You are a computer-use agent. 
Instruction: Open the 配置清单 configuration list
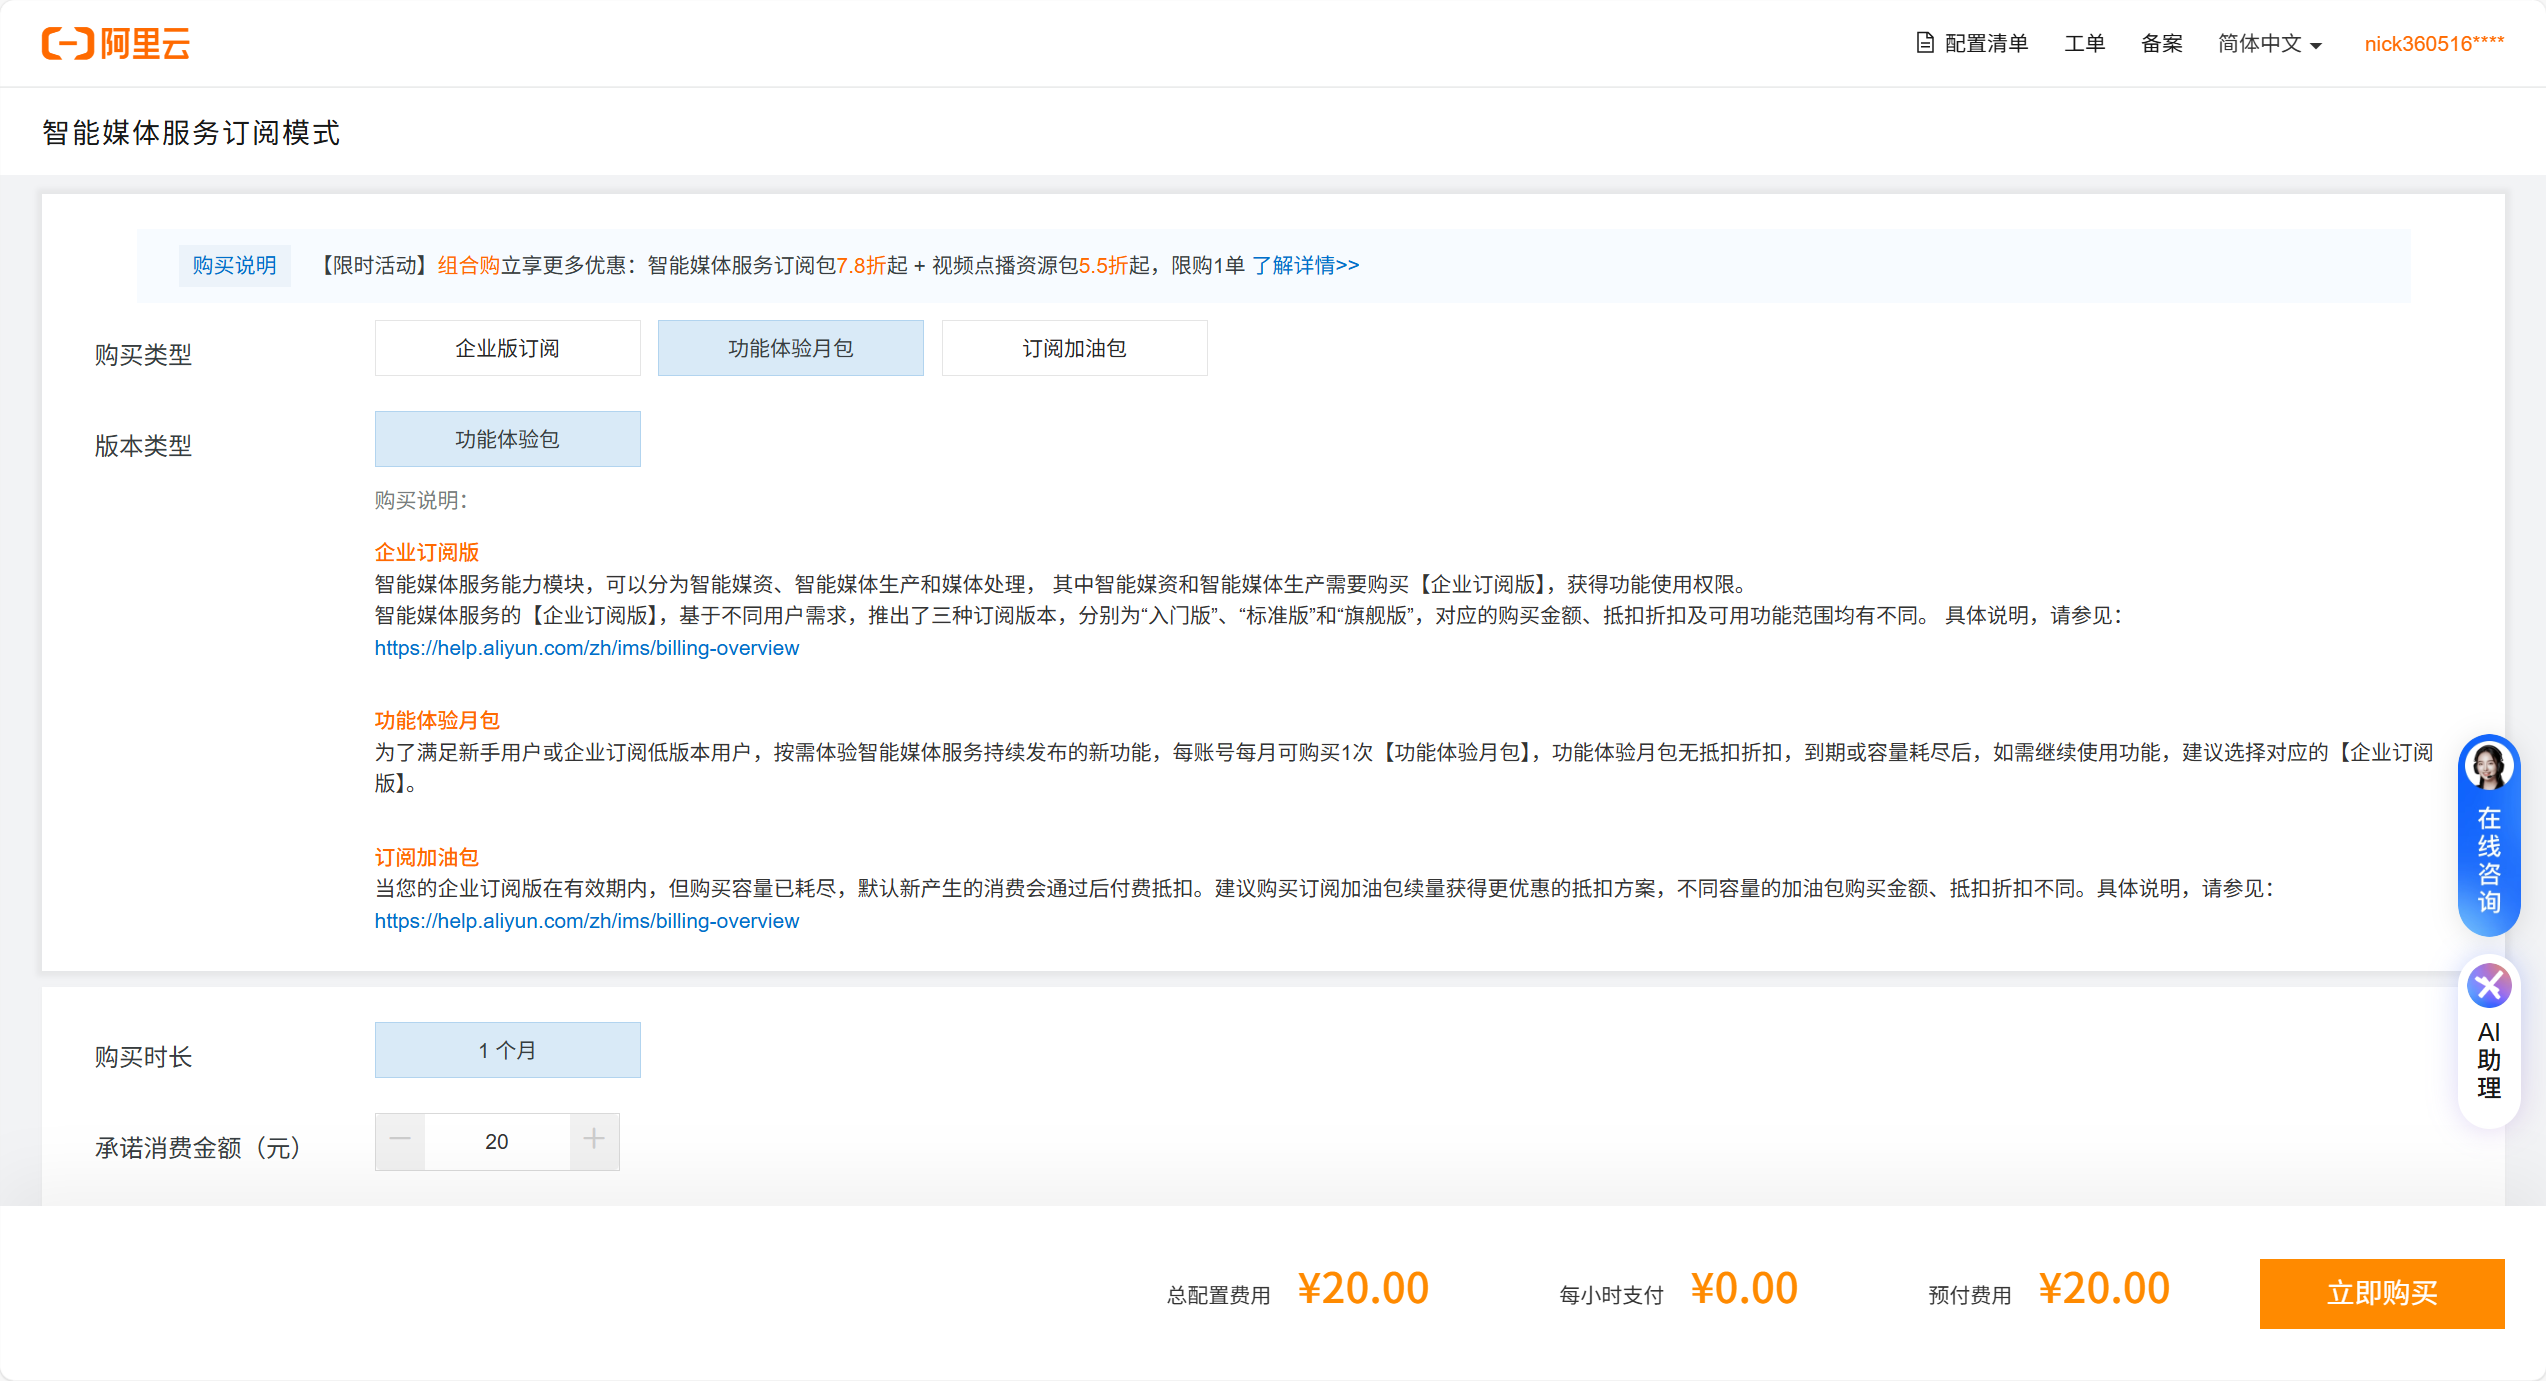tap(1972, 44)
